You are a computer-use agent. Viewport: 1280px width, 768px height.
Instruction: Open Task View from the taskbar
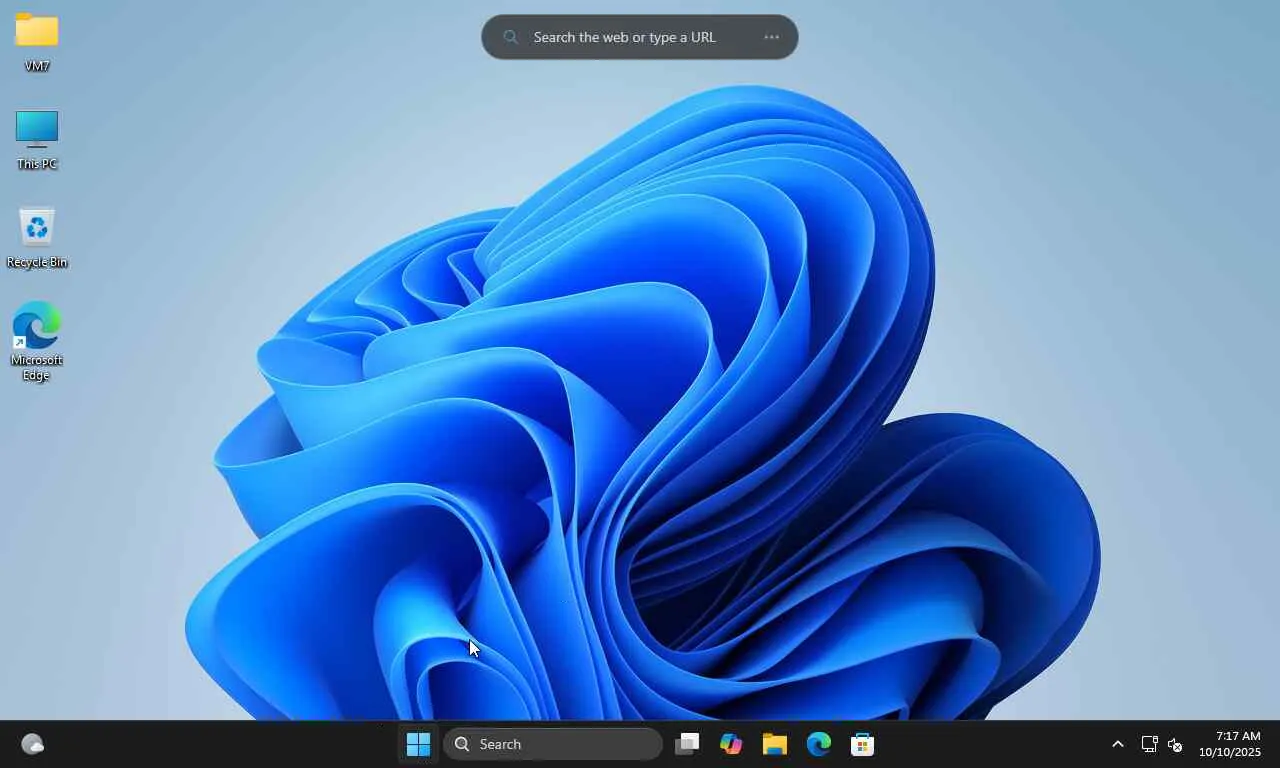pyautogui.click(x=687, y=744)
